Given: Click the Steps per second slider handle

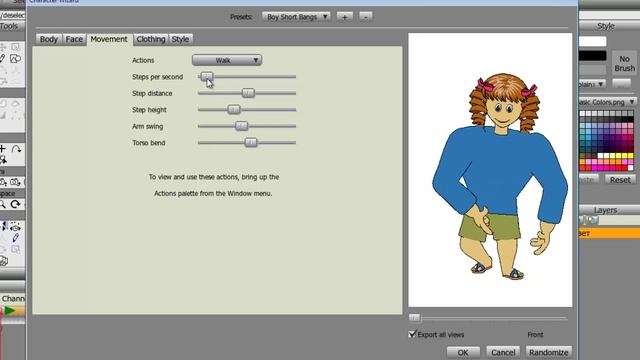Looking at the screenshot, I should click(207, 76).
